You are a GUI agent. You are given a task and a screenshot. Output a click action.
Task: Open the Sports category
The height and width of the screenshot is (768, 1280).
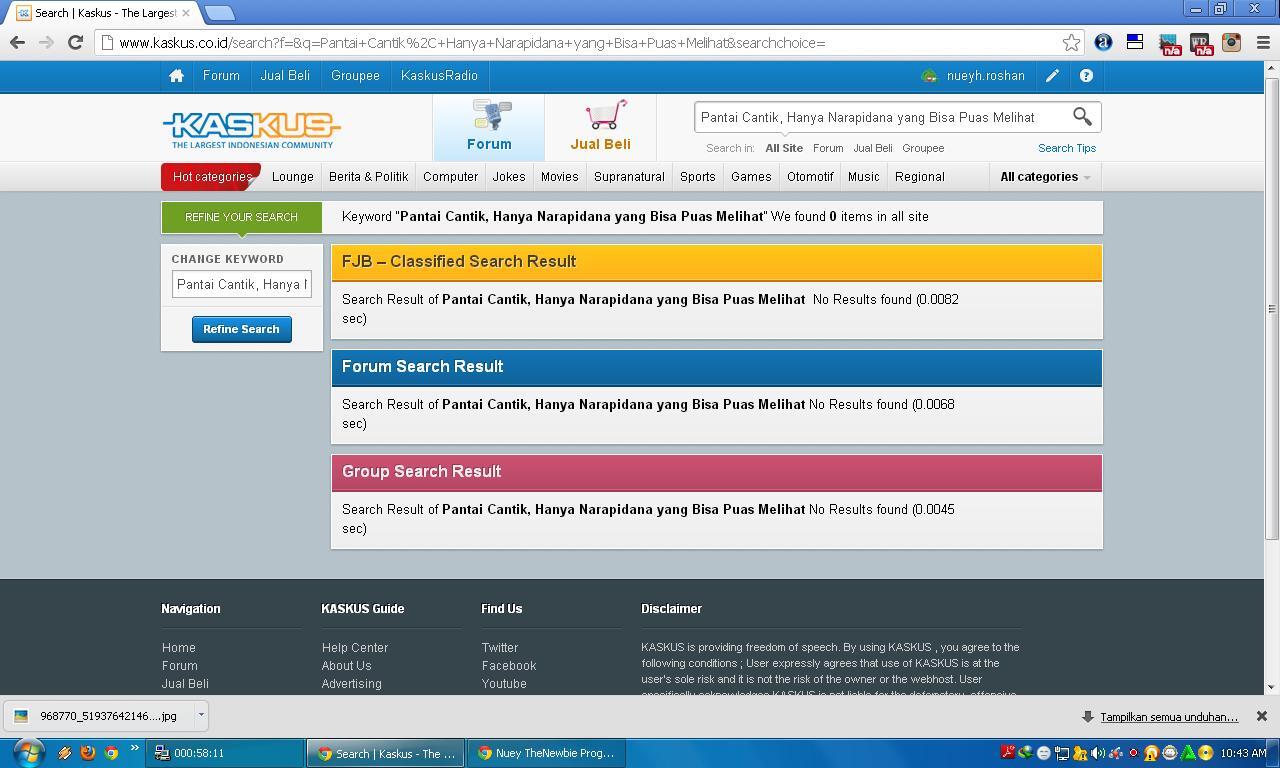pyautogui.click(x=697, y=177)
